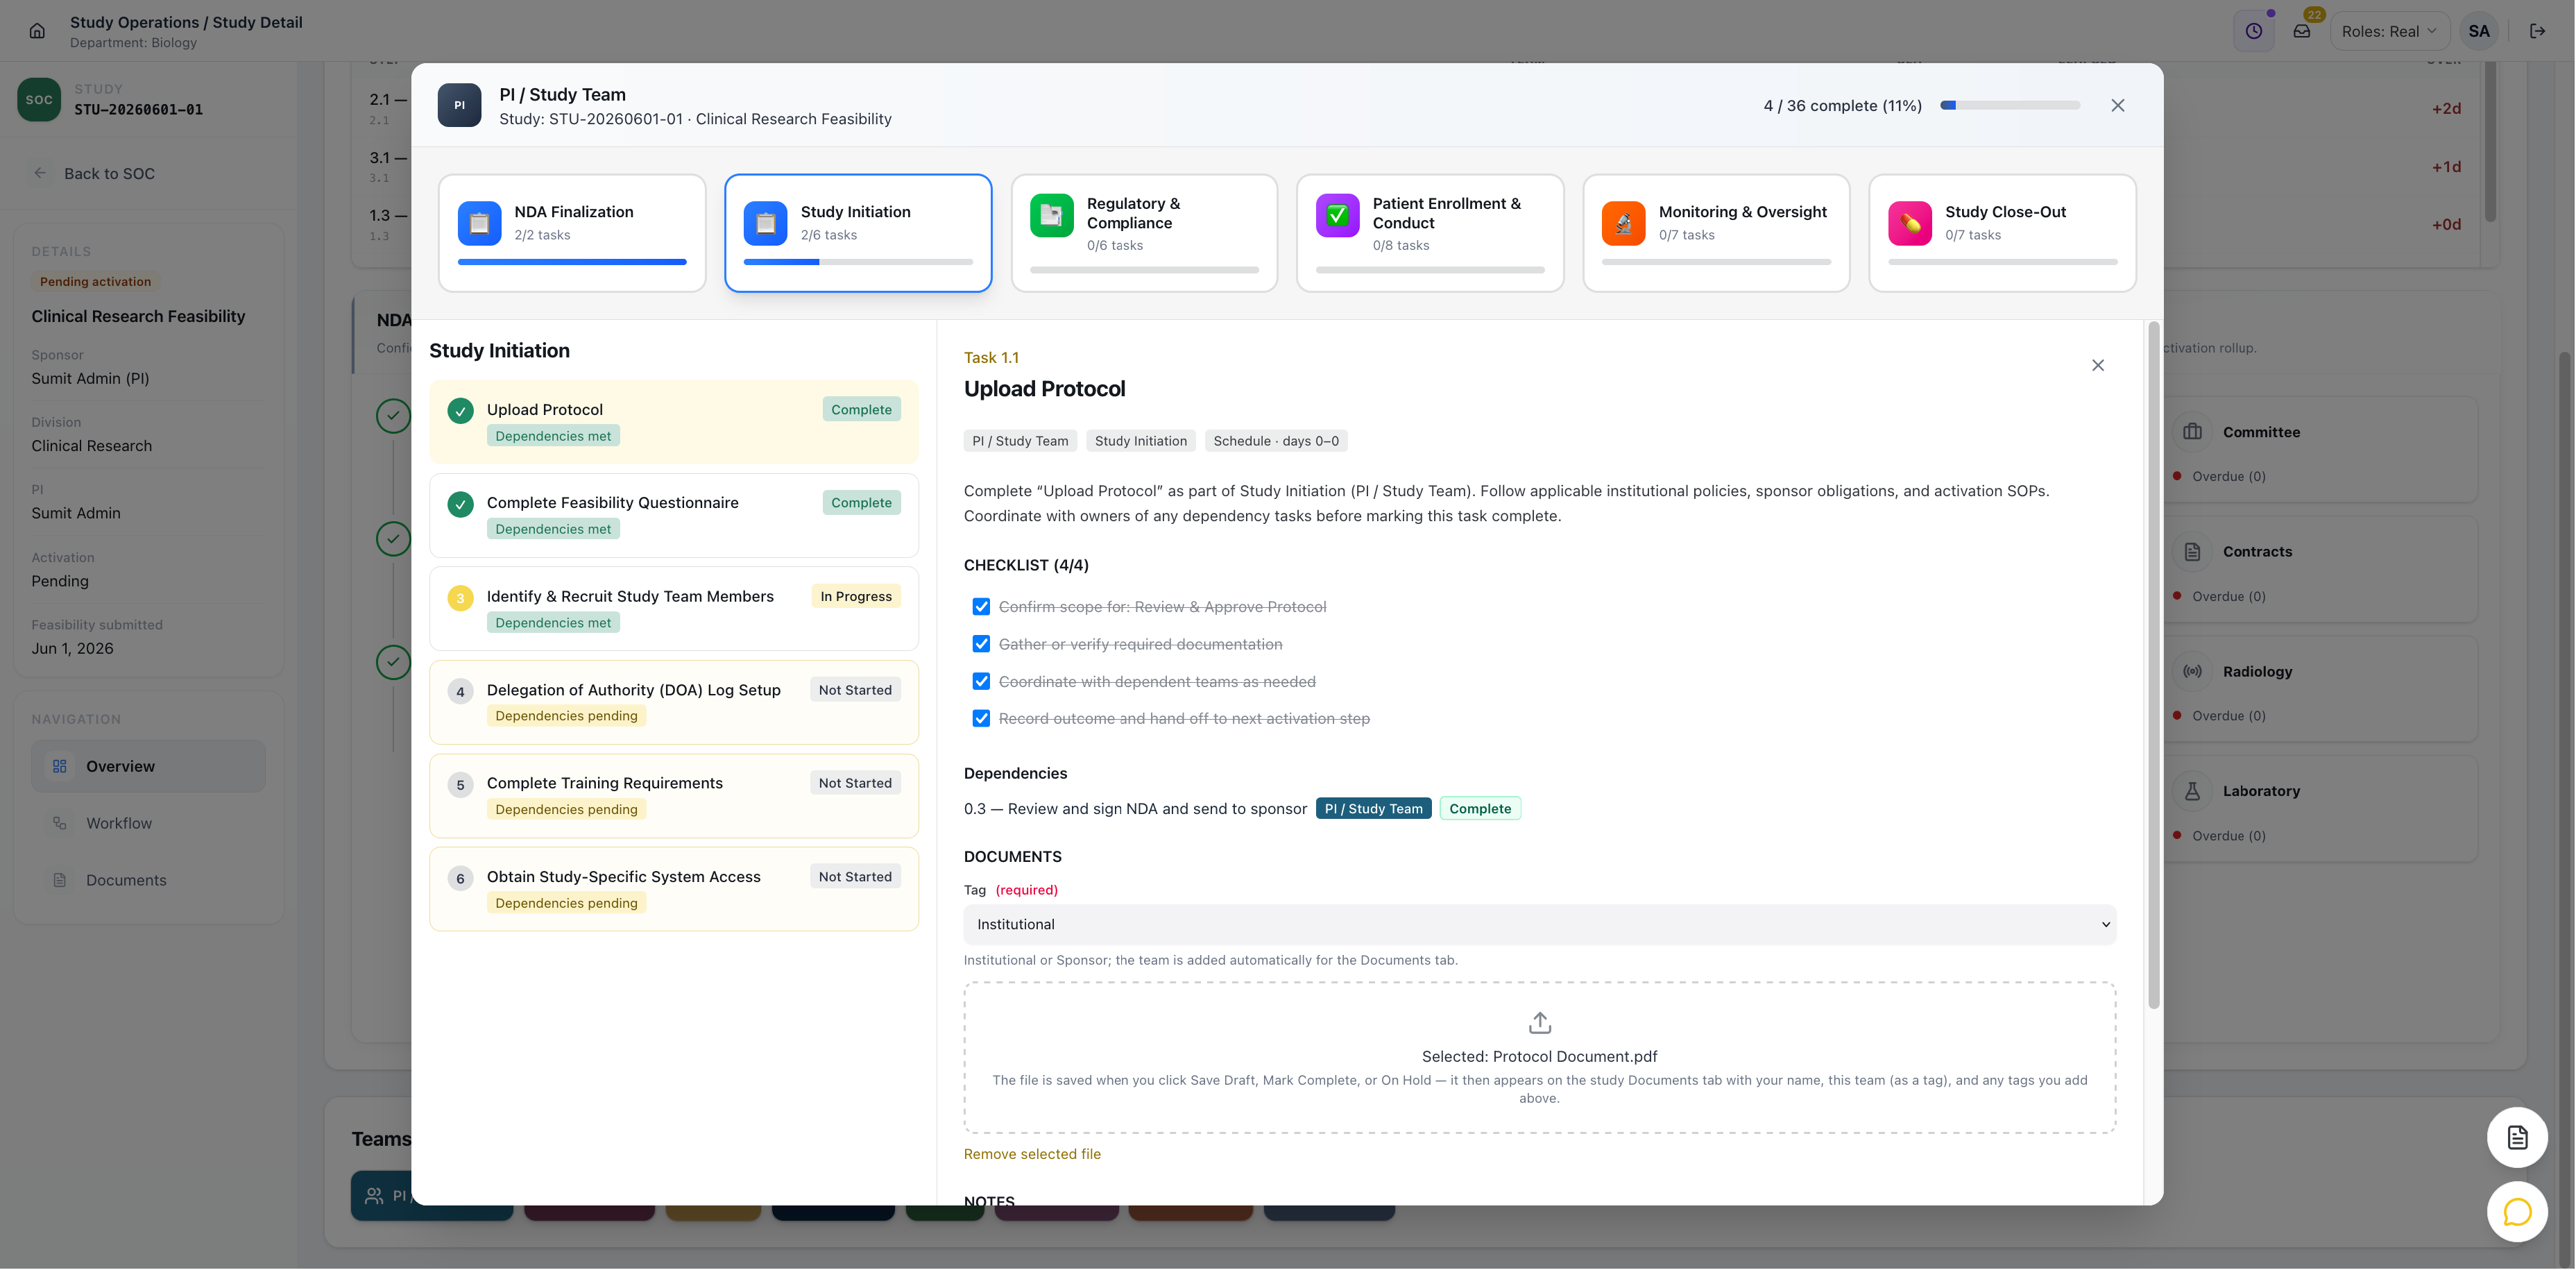Click the NDA Finalization clipboard icon

[479, 223]
